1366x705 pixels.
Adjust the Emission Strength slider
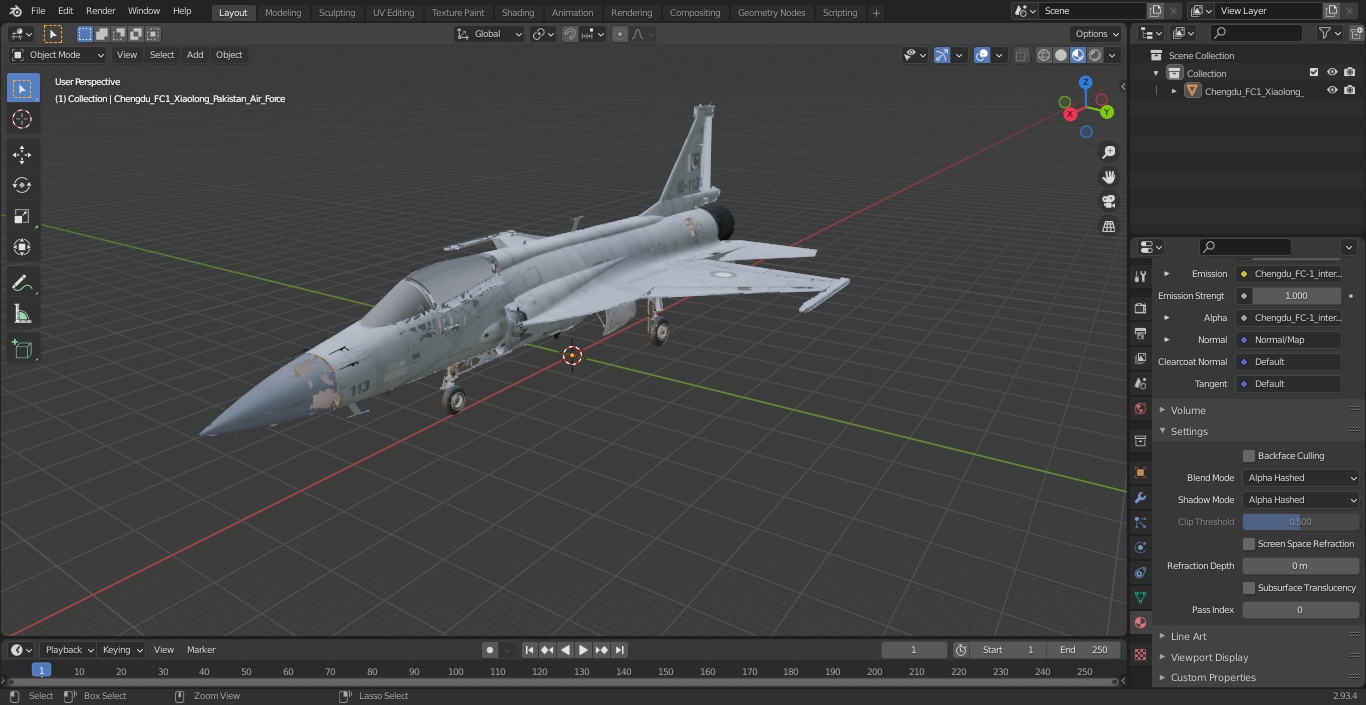pos(1296,296)
